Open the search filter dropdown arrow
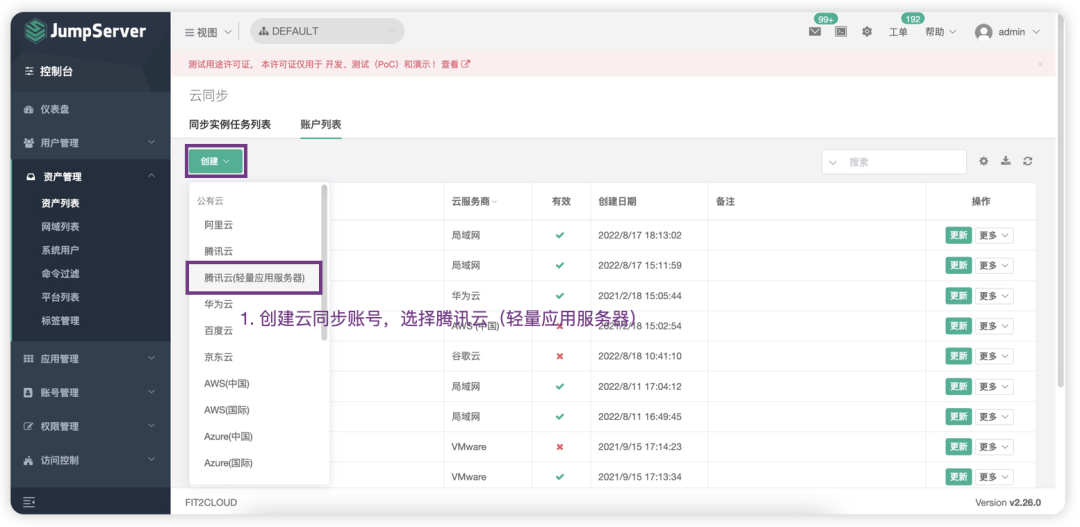The width and height of the screenshot is (1080, 527). click(833, 162)
